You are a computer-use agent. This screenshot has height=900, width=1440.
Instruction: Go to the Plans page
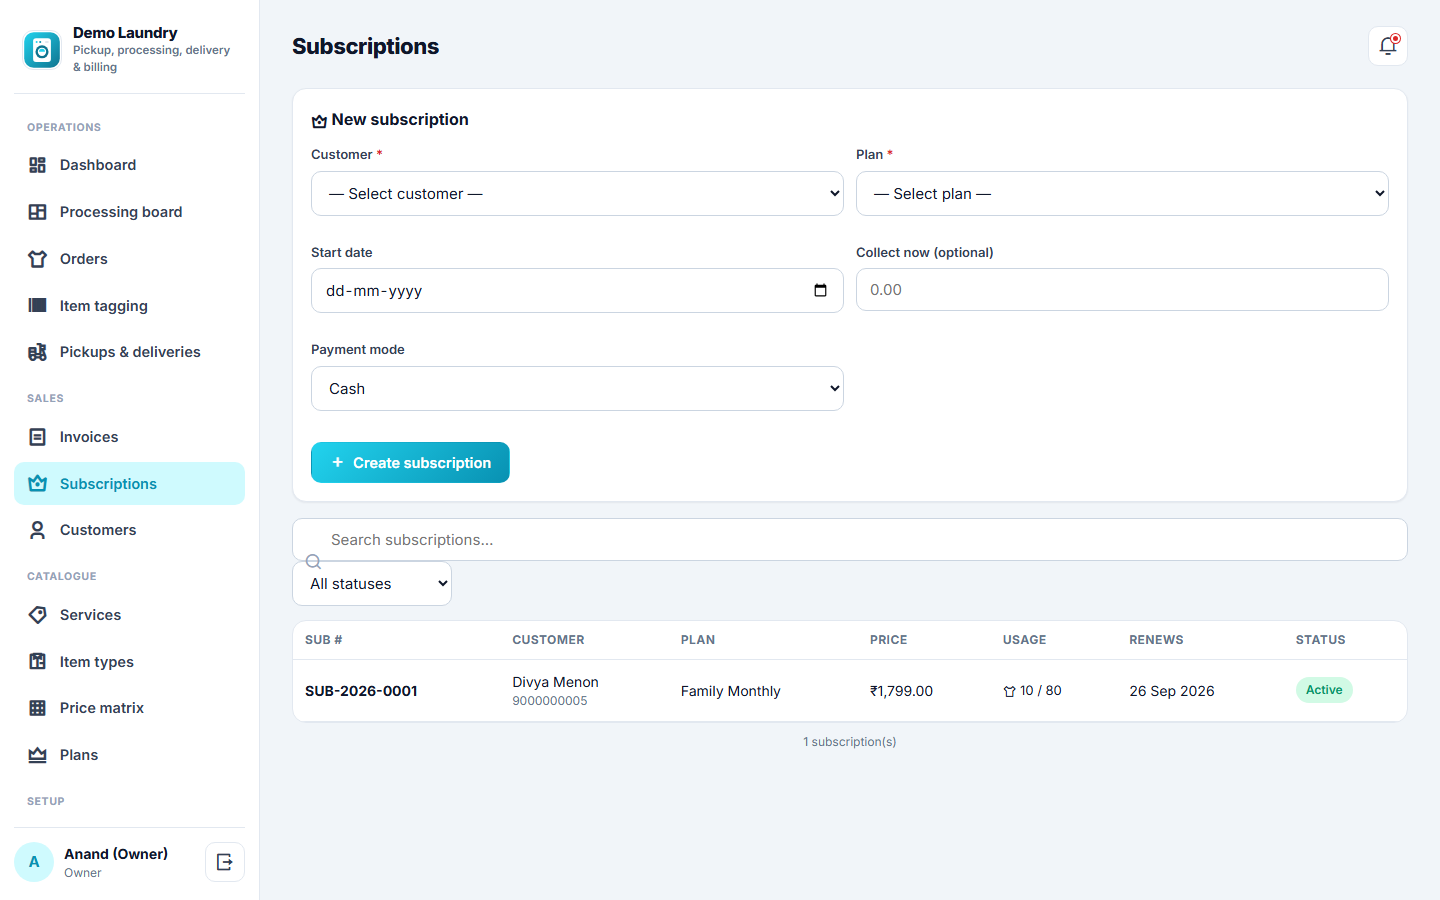pyautogui.click(x=129, y=755)
